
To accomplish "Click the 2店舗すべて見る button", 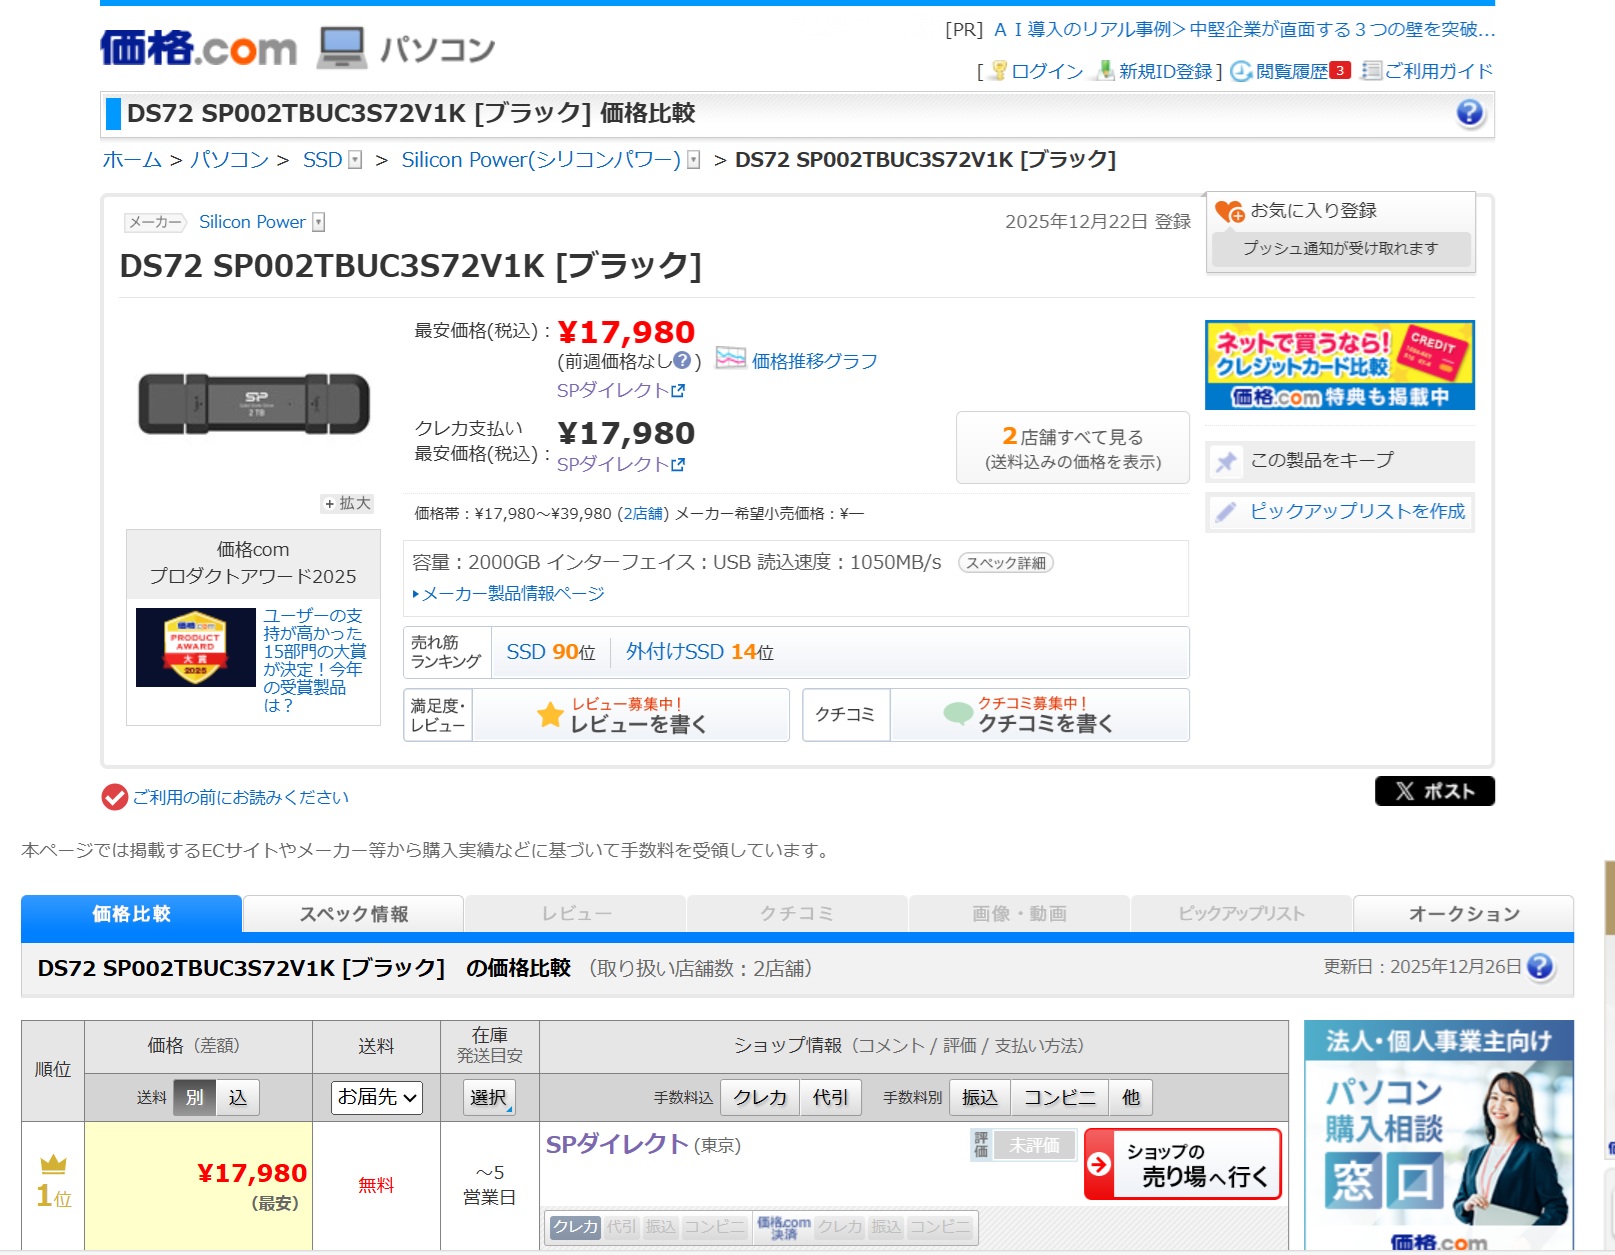I will click(1072, 448).
